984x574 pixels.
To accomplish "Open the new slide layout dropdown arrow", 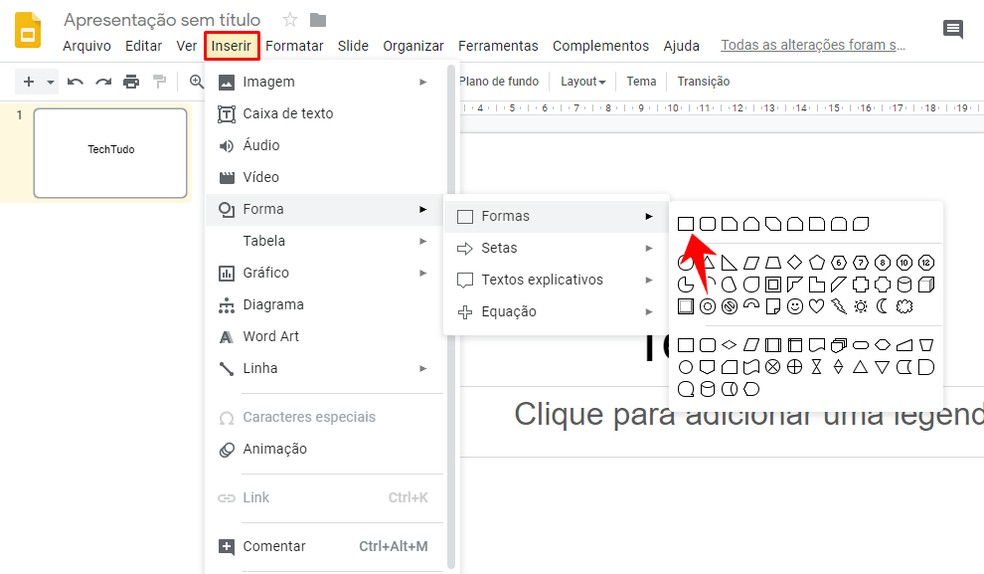I will pyautogui.click(x=50, y=82).
